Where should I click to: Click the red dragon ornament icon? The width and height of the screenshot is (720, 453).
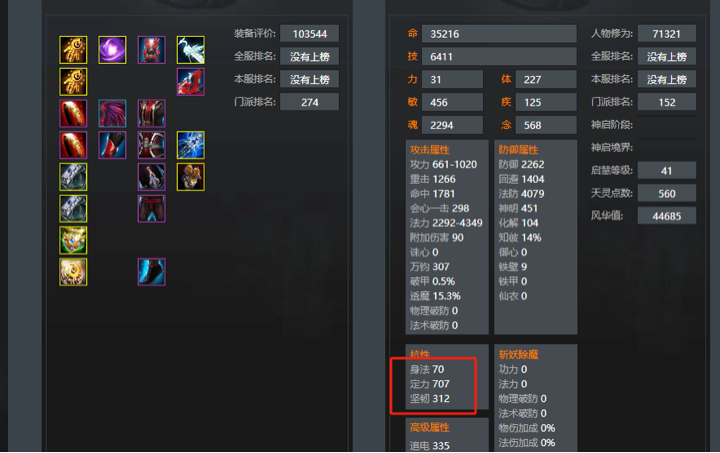[191, 82]
